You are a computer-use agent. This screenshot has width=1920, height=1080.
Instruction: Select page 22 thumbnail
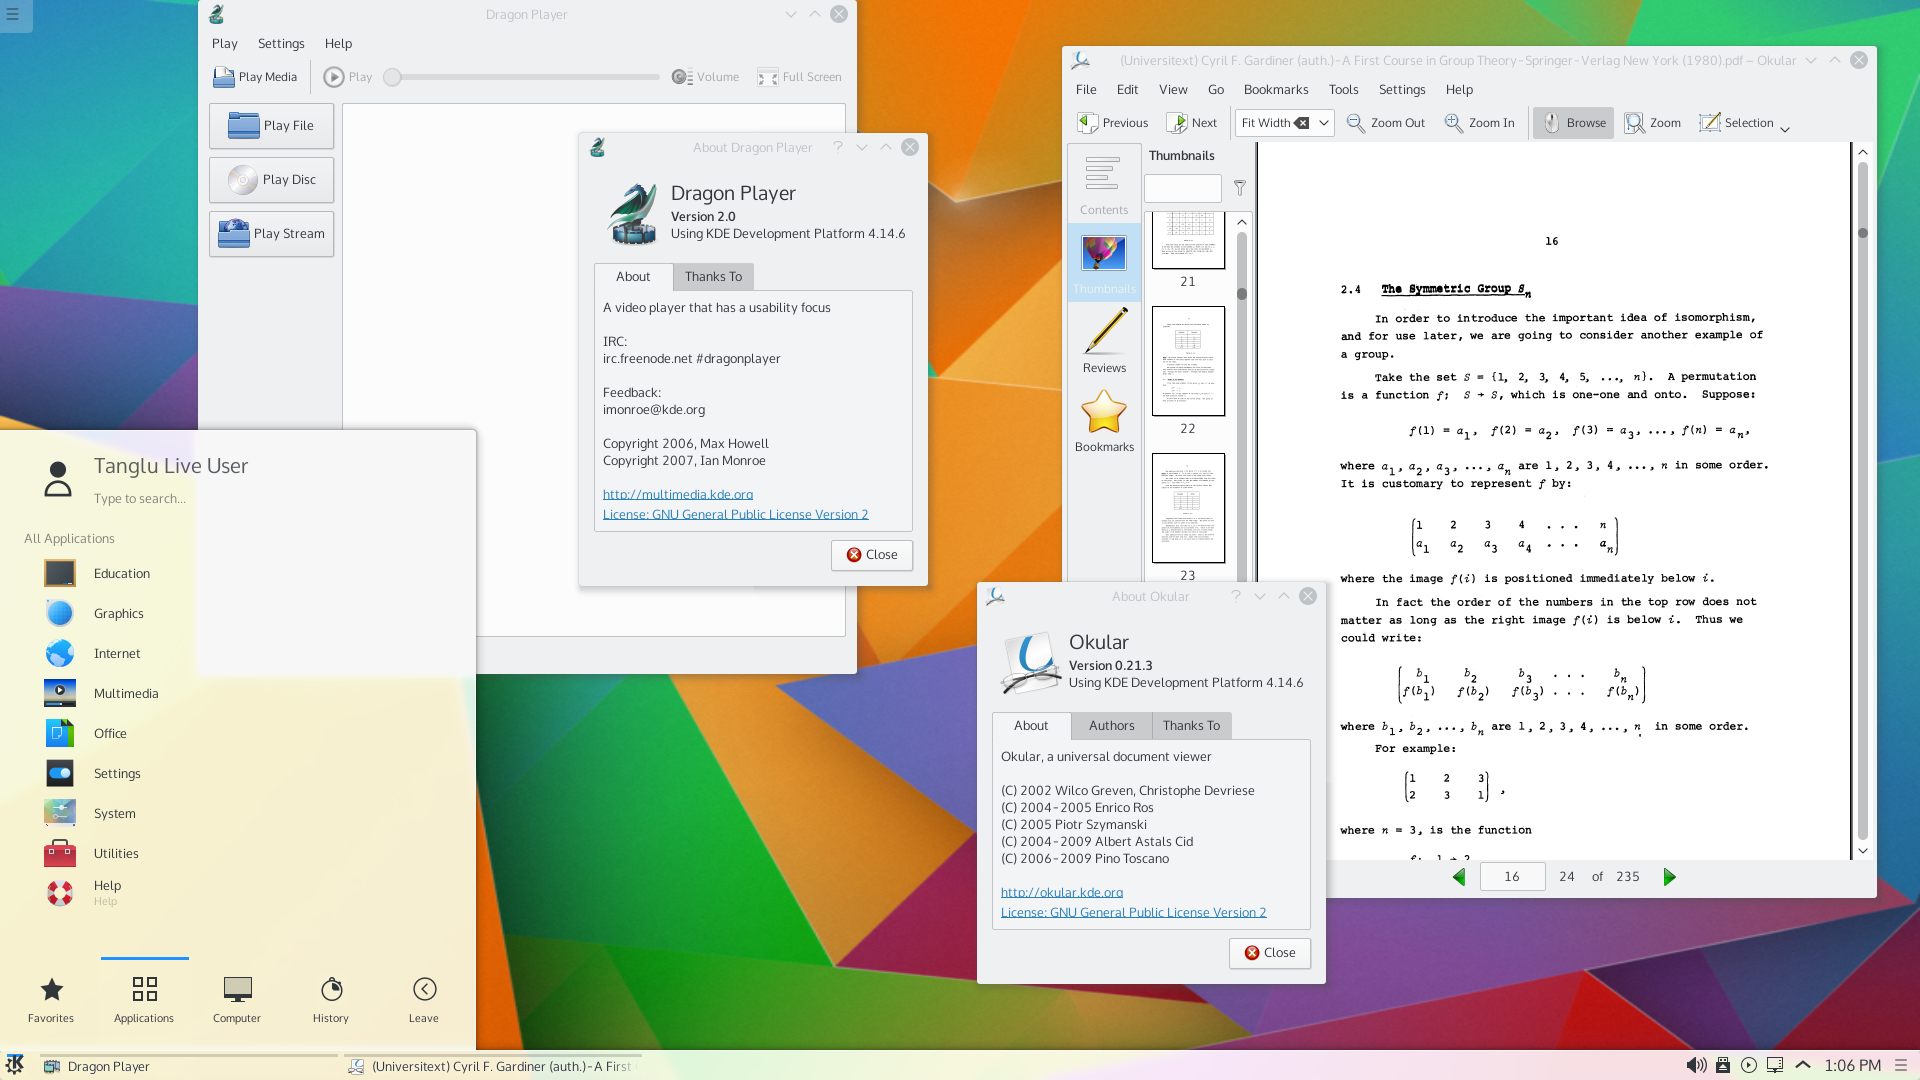tap(1188, 361)
